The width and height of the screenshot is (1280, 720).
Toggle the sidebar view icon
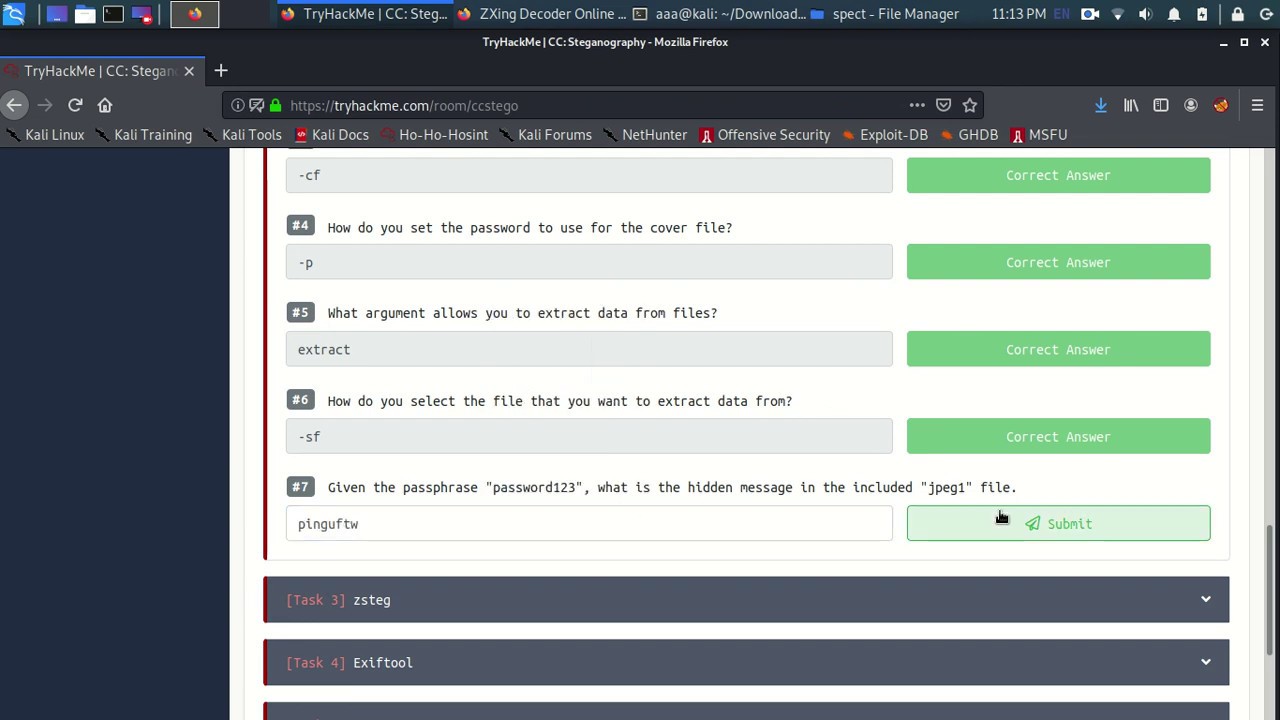tap(1161, 105)
